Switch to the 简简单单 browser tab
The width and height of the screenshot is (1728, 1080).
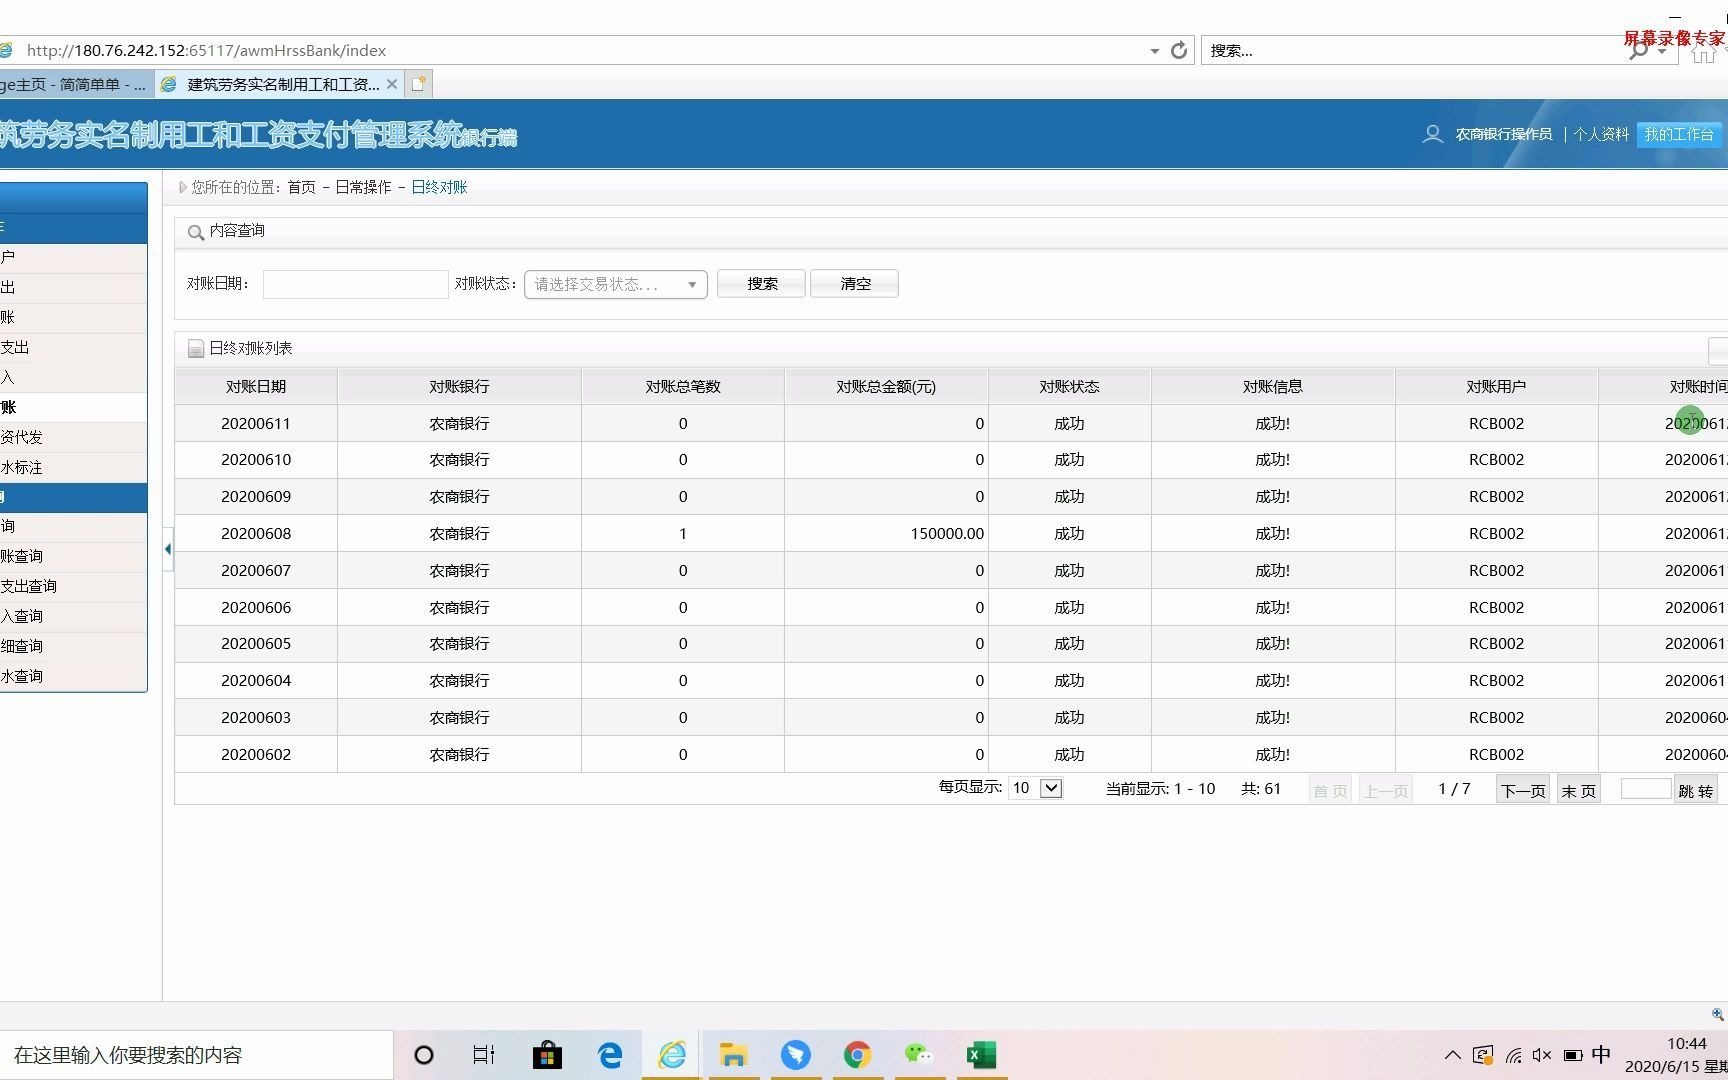point(76,84)
